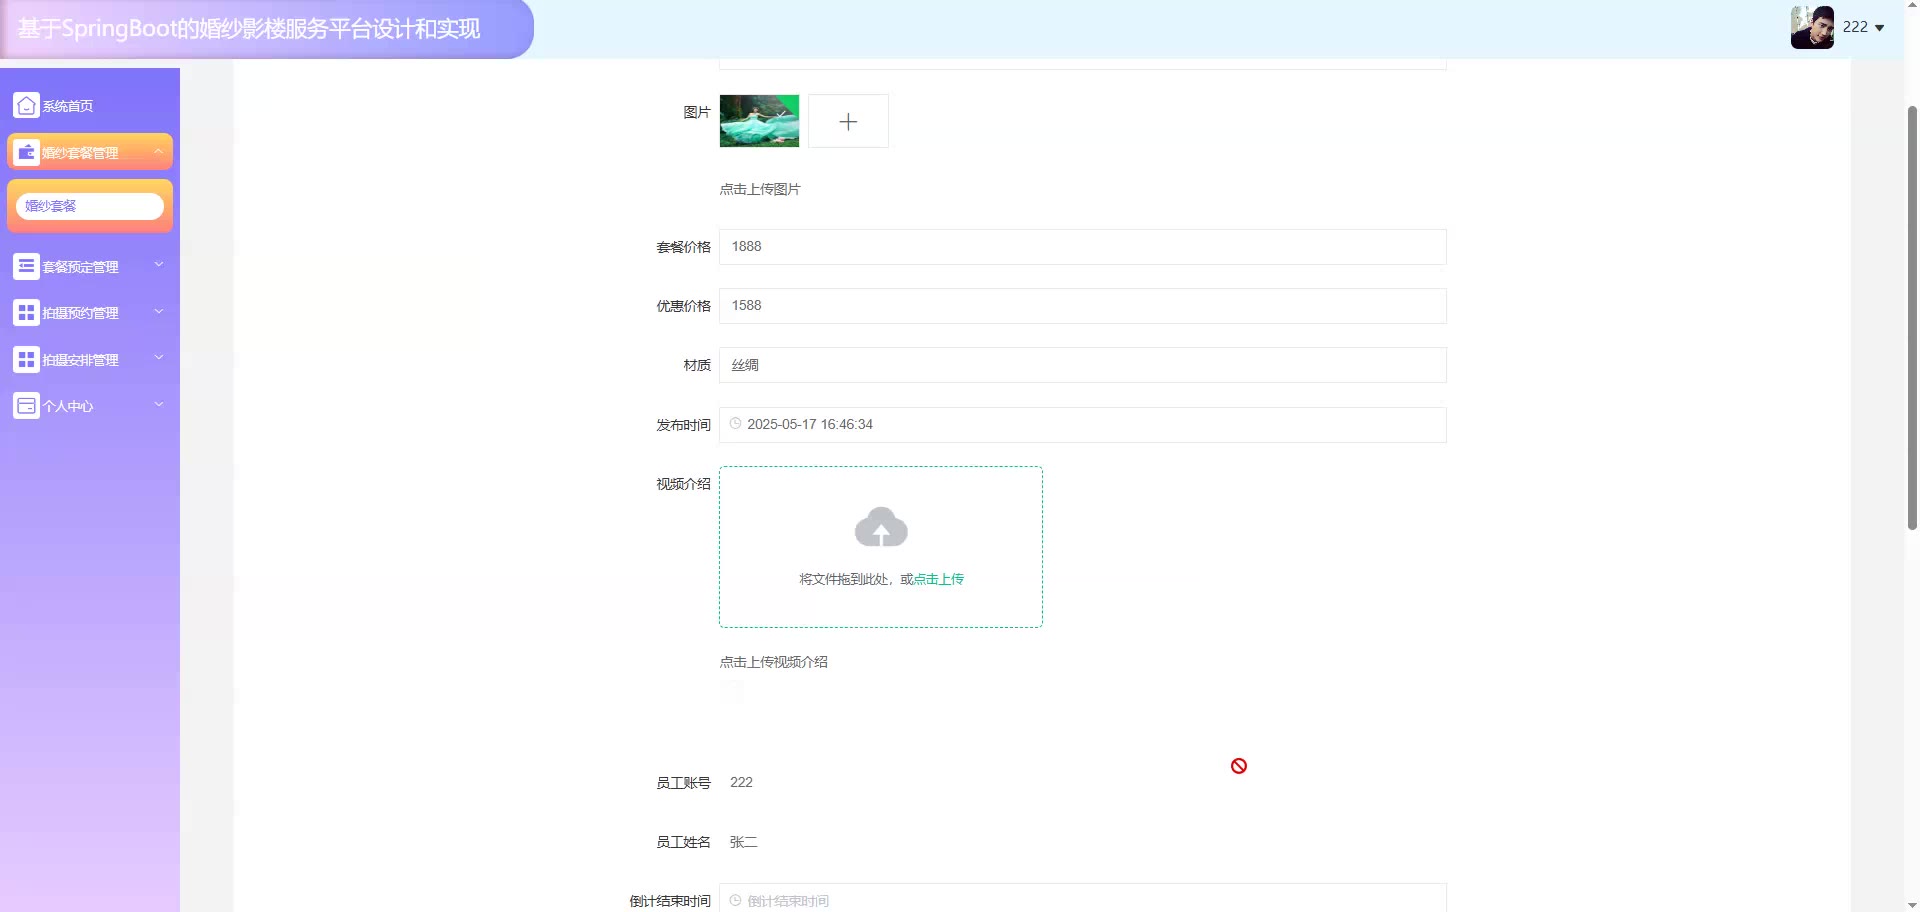Click the 材质 input field
Image resolution: width=1920 pixels, height=912 pixels.
coord(1082,365)
